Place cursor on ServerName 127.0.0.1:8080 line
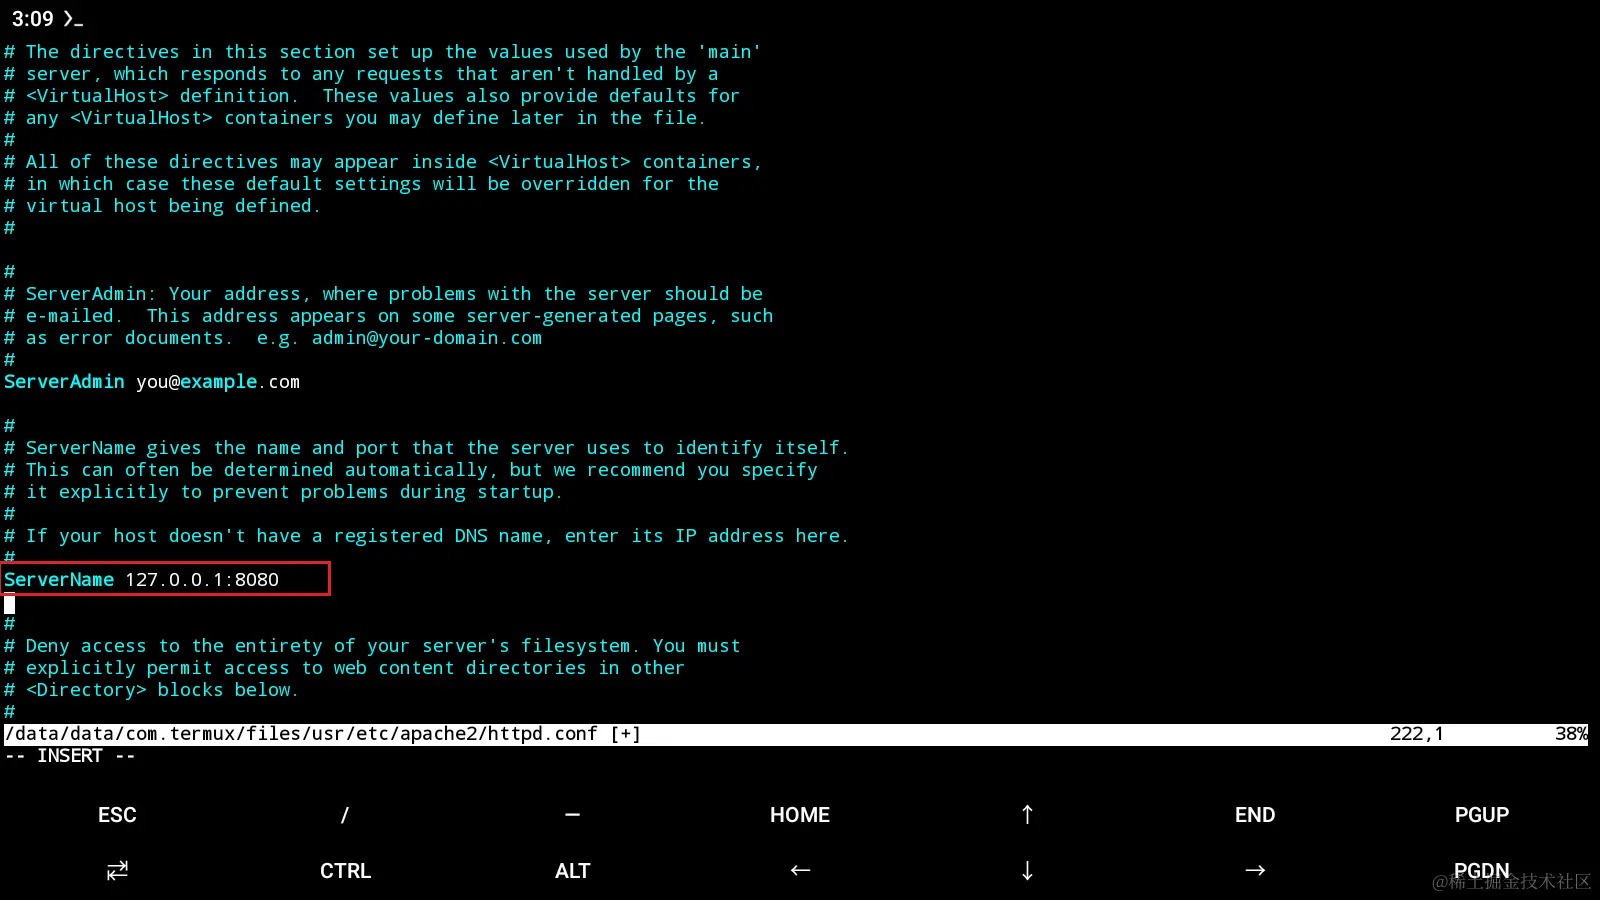This screenshot has width=1600, height=900. click(142, 580)
